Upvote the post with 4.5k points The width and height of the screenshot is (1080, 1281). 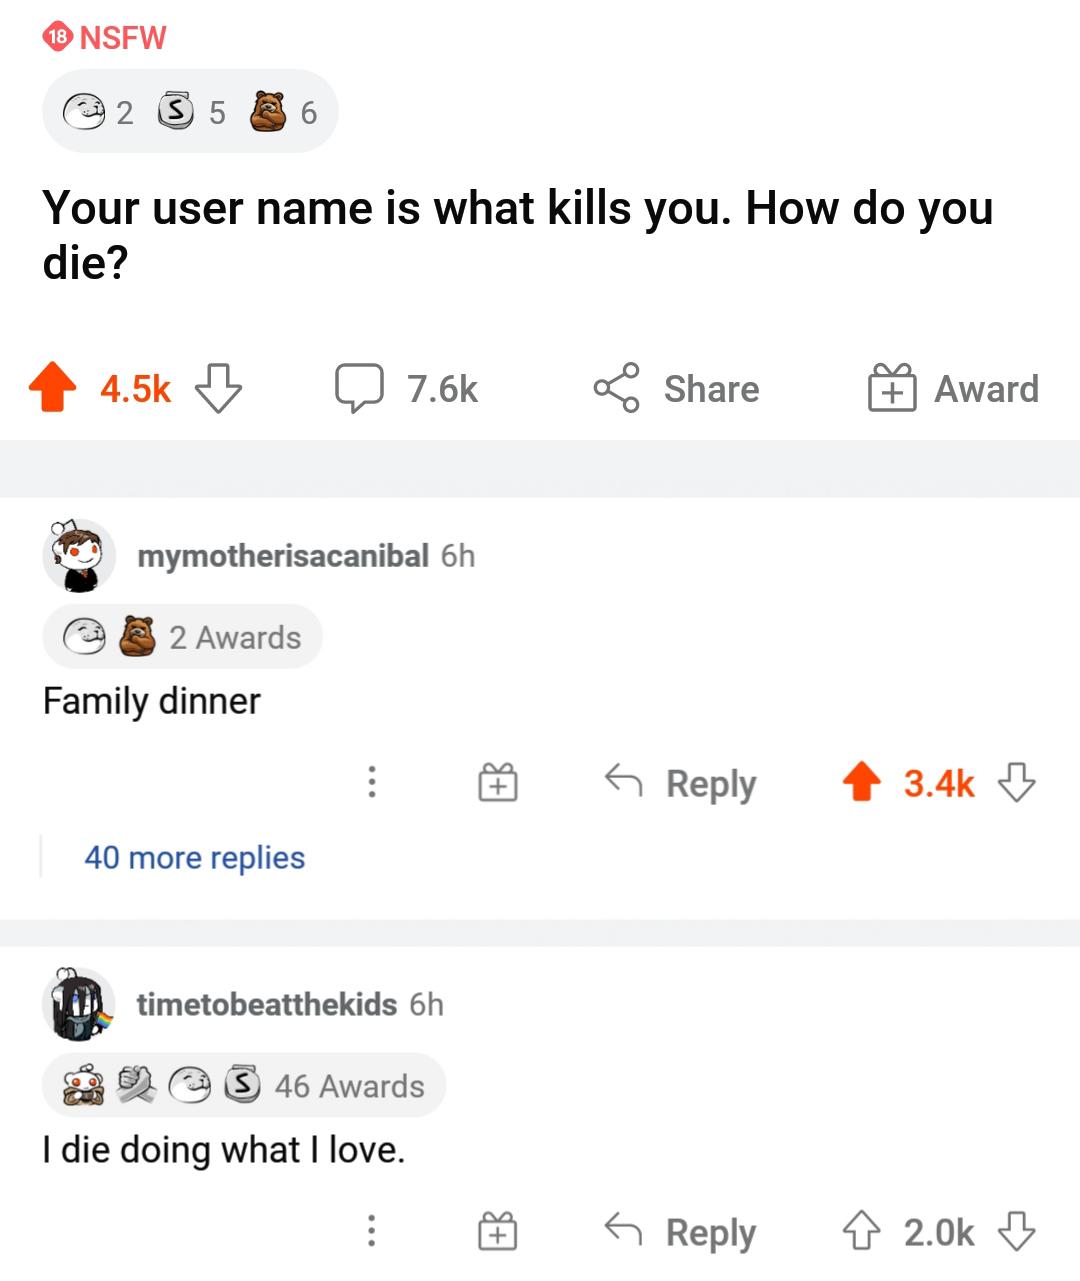click(x=53, y=388)
